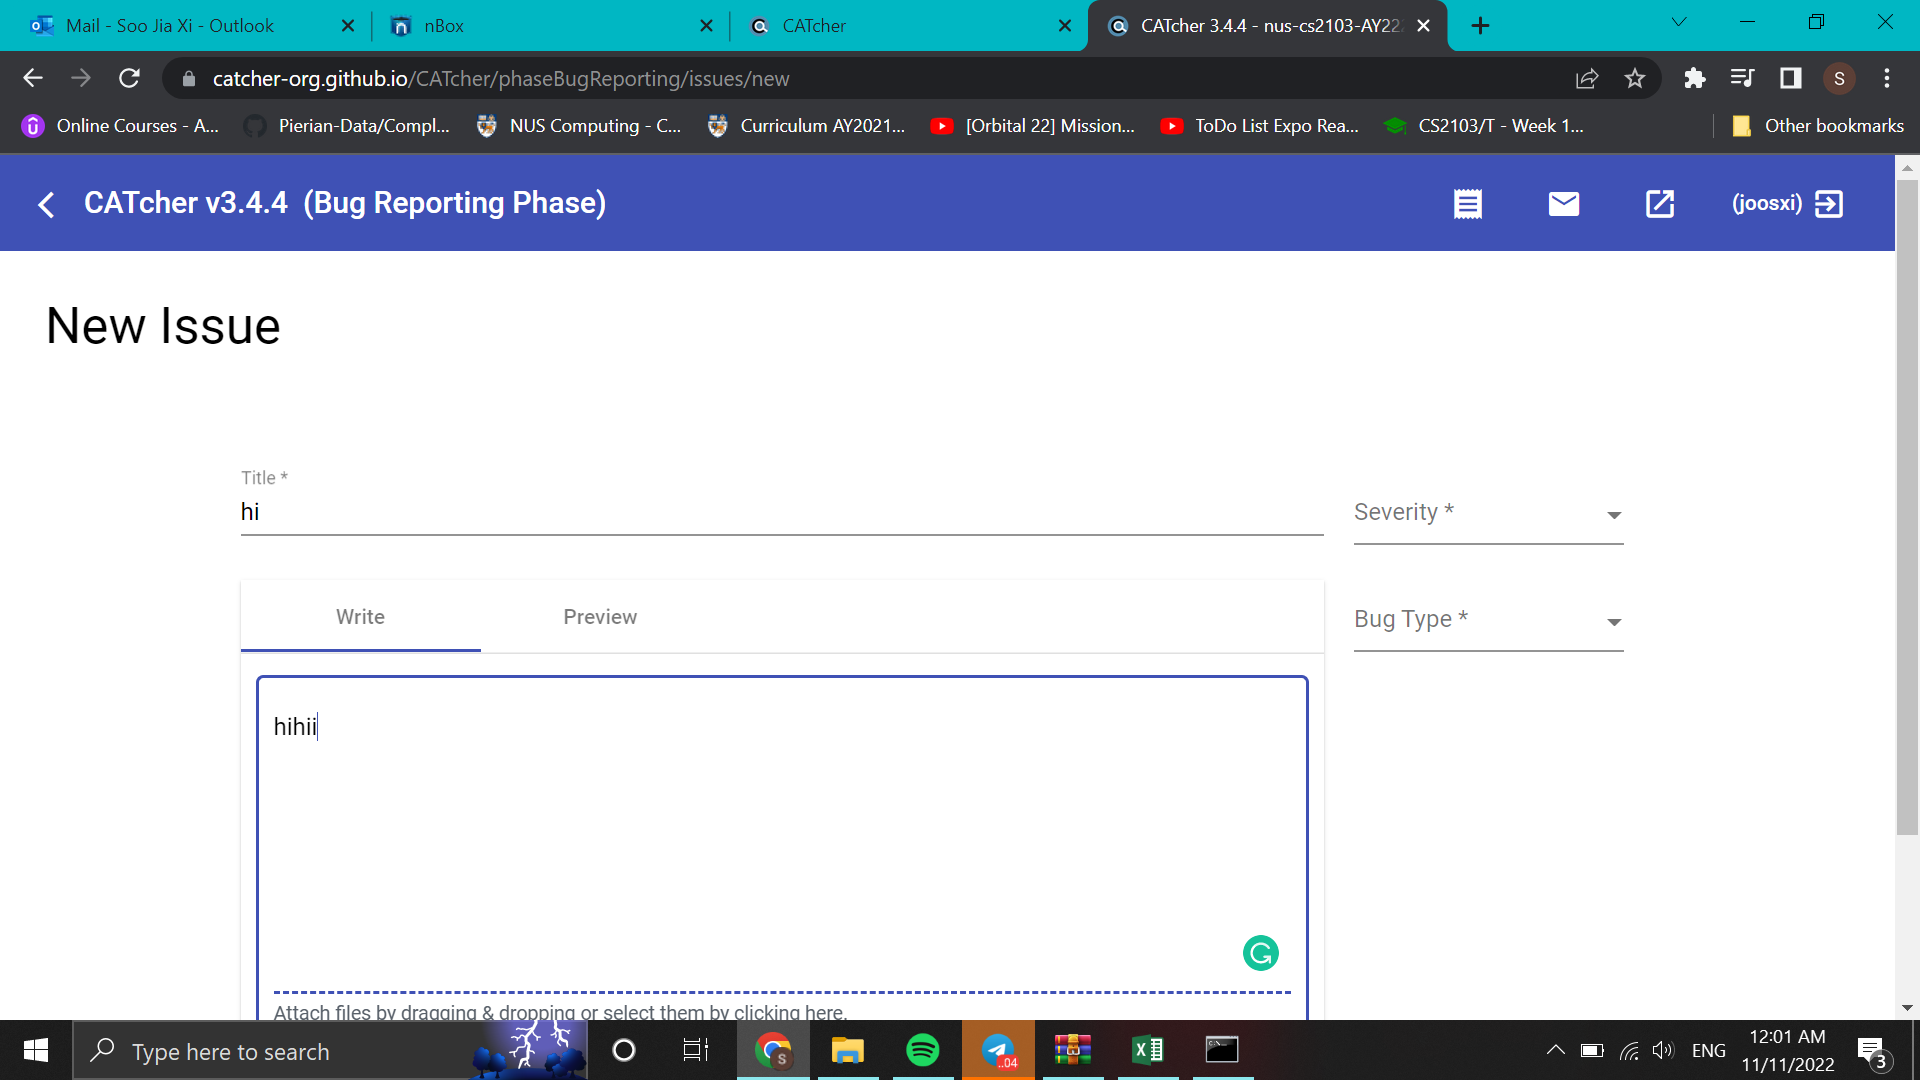Click the mail envelope icon in header

[1563, 204]
